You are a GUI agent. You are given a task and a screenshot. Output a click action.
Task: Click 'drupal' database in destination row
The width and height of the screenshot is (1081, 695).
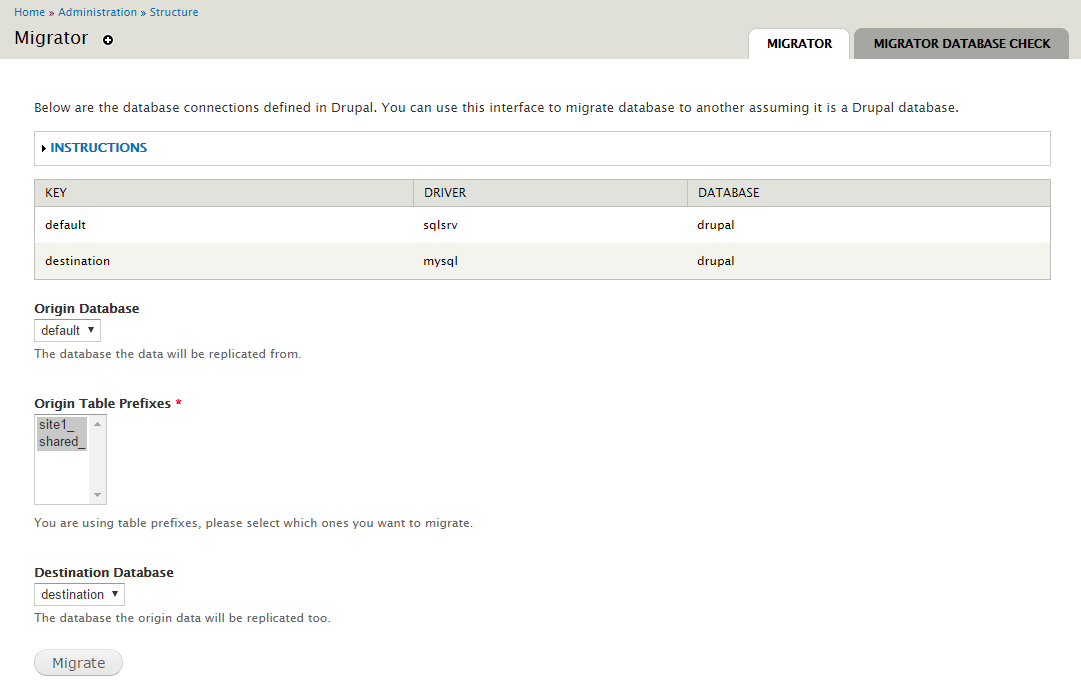869,261
